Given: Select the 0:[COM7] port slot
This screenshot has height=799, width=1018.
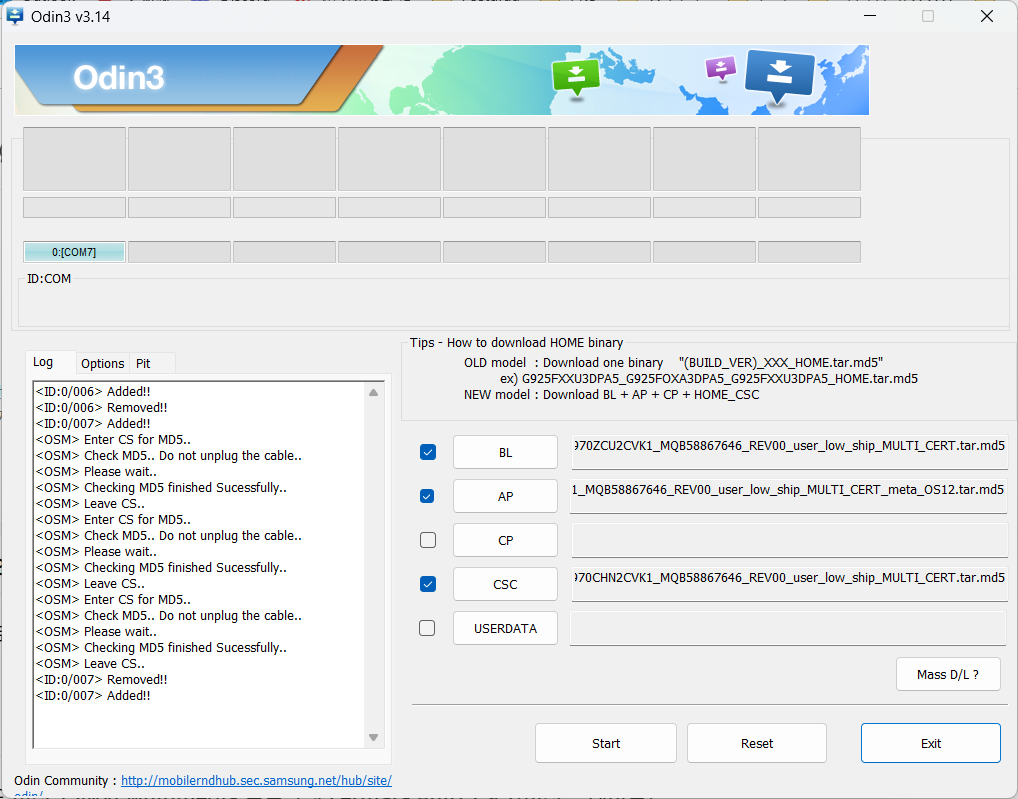Looking at the screenshot, I should (x=74, y=252).
